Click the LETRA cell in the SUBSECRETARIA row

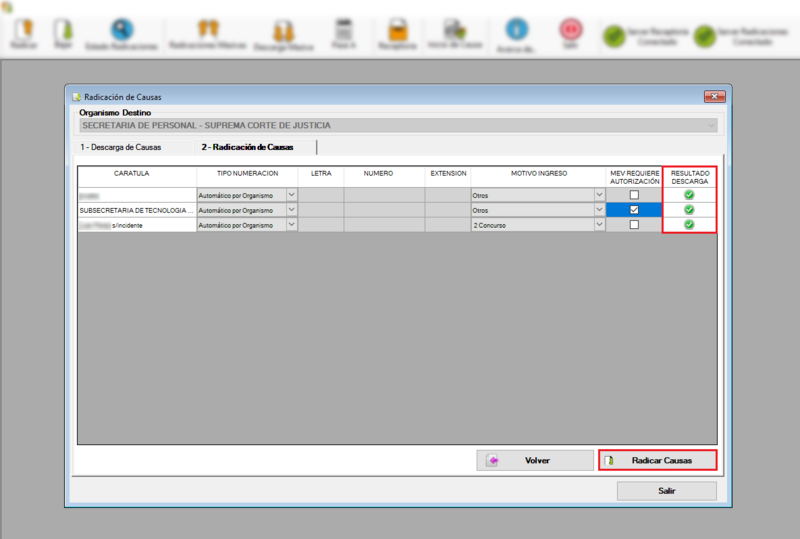321,210
